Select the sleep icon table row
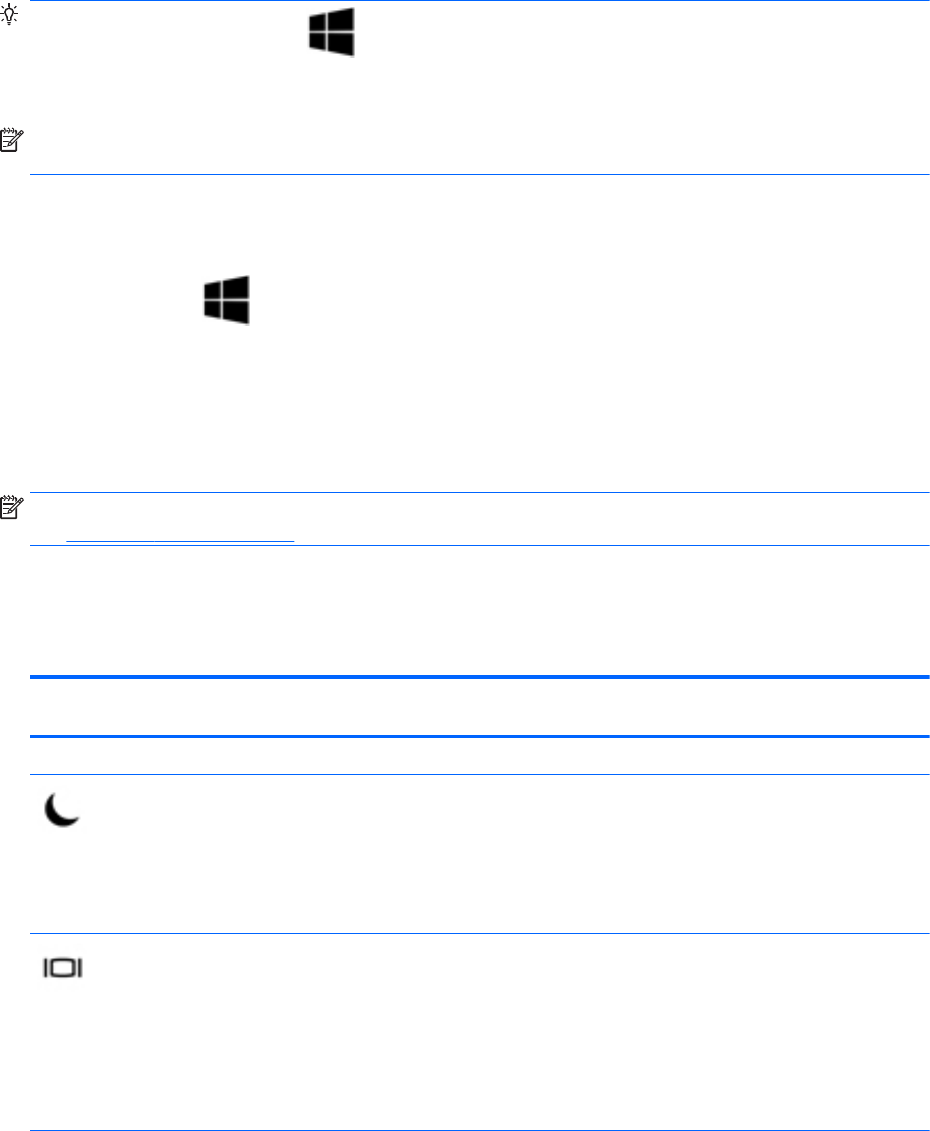This screenshot has height=1131, width=930. (x=479, y=854)
